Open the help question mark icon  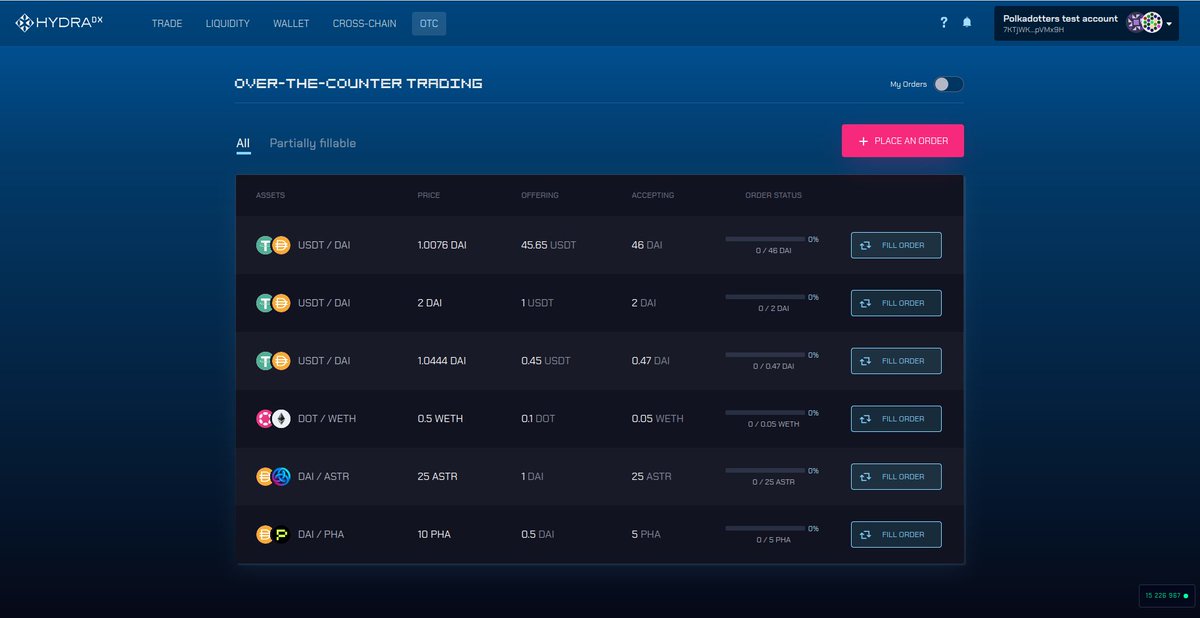tap(944, 23)
